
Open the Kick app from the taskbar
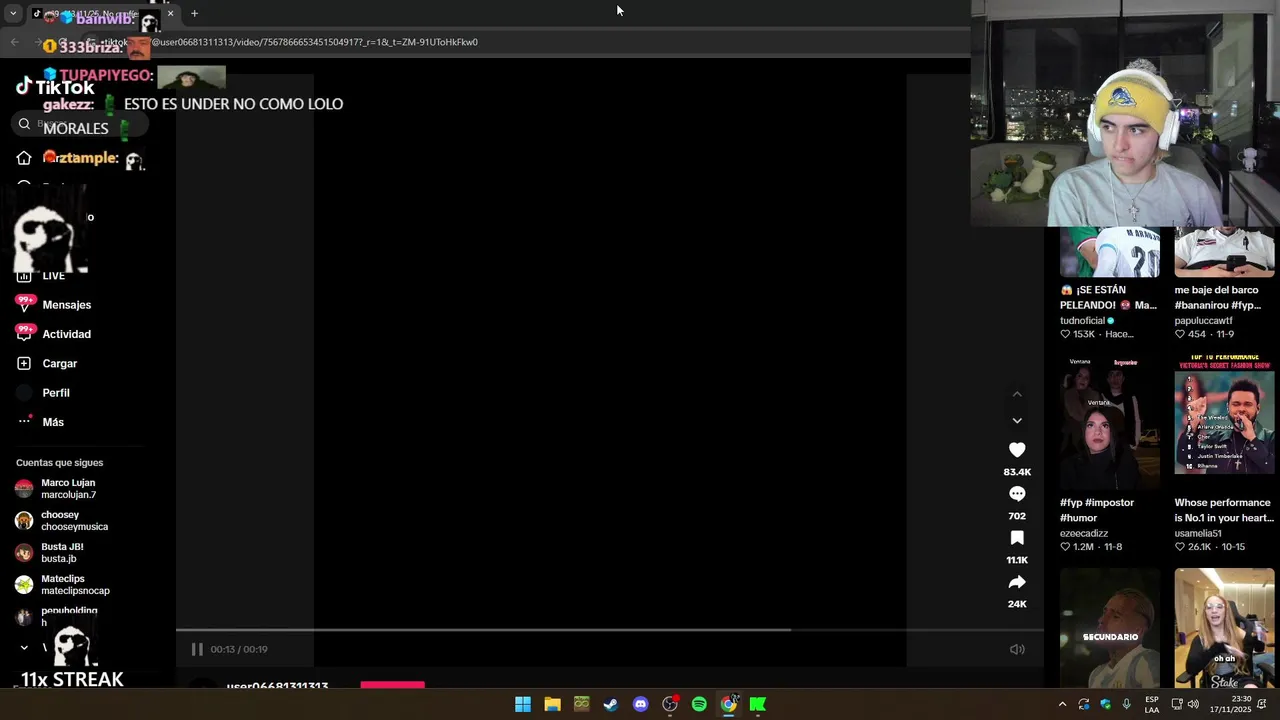(758, 704)
